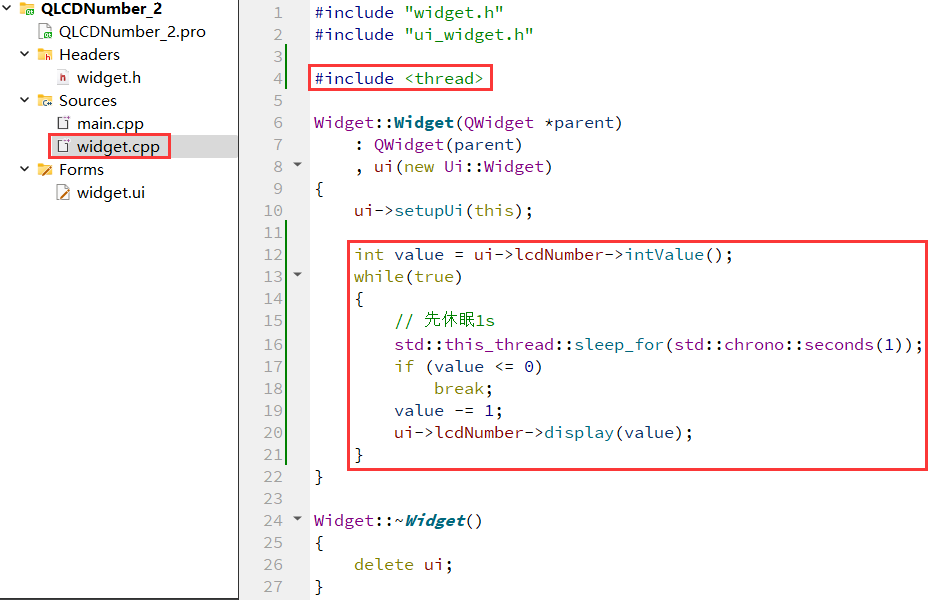This screenshot has height=600, width=931.
Task: Collapse the Headers folder chevron
Action: pos(24,54)
